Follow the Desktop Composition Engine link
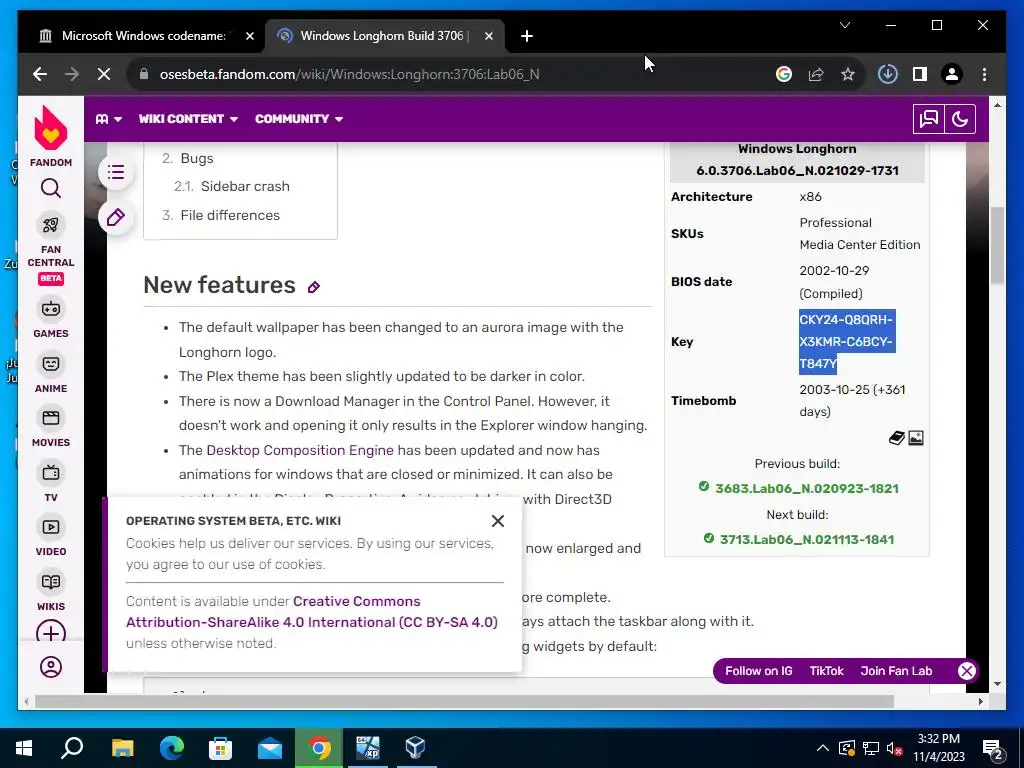The width and height of the screenshot is (1024, 768). click(300, 450)
